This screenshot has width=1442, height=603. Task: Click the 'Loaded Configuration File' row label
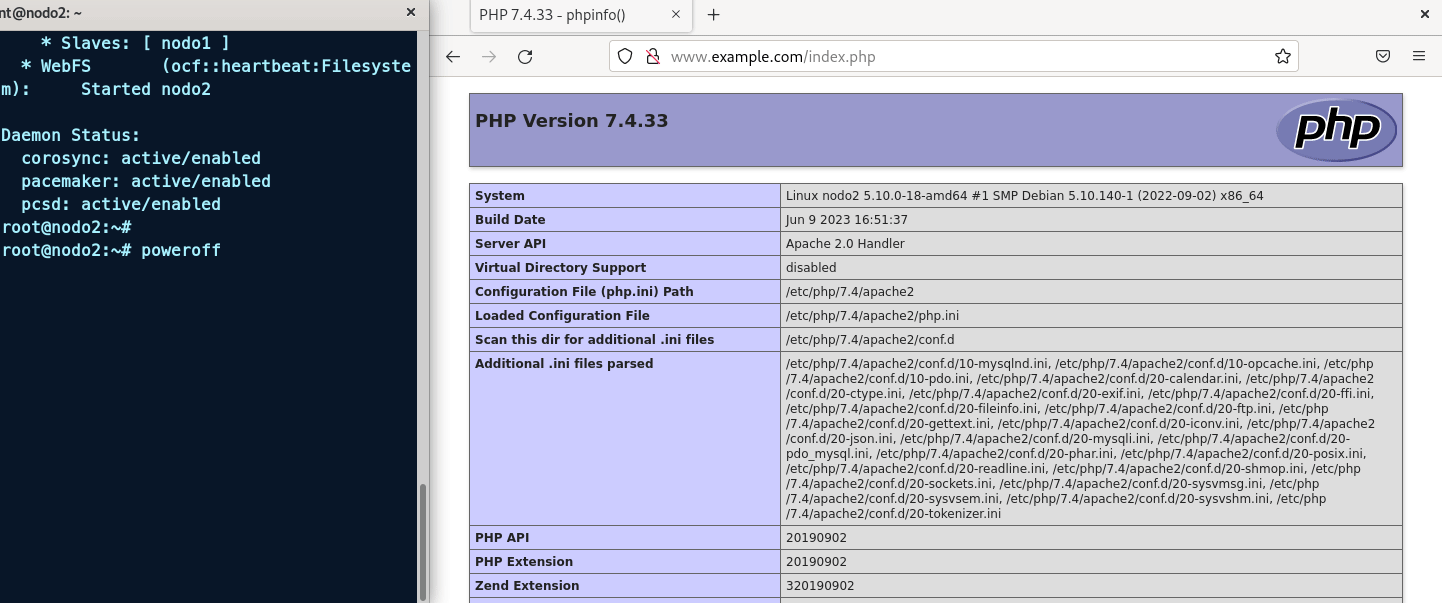click(562, 316)
